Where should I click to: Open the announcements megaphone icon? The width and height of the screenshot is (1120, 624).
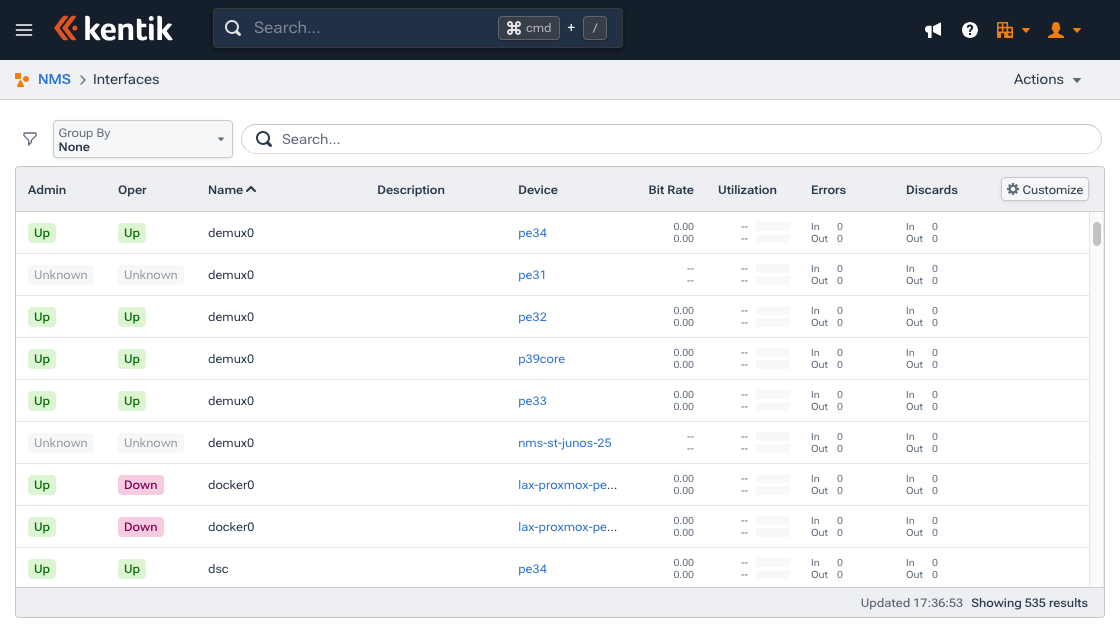point(933,30)
